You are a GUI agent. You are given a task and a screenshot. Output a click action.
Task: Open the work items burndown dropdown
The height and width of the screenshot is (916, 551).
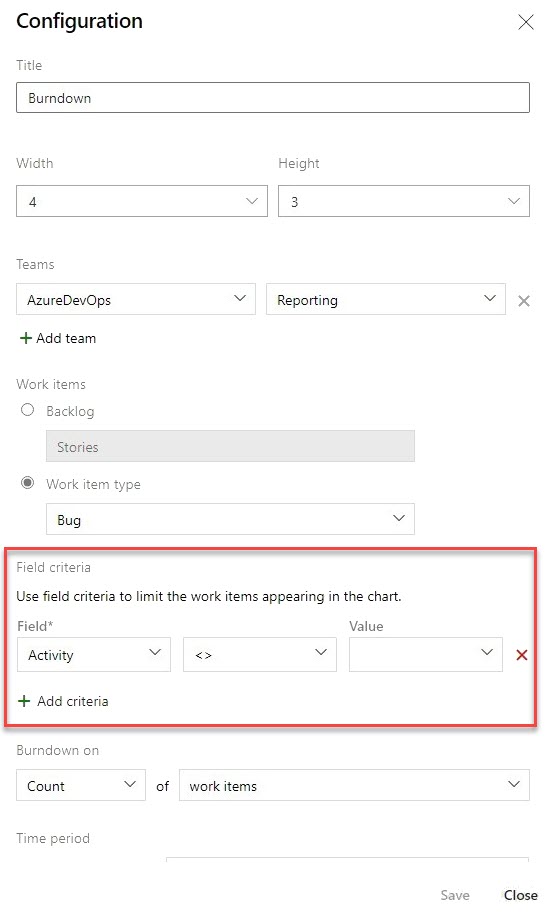click(354, 785)
